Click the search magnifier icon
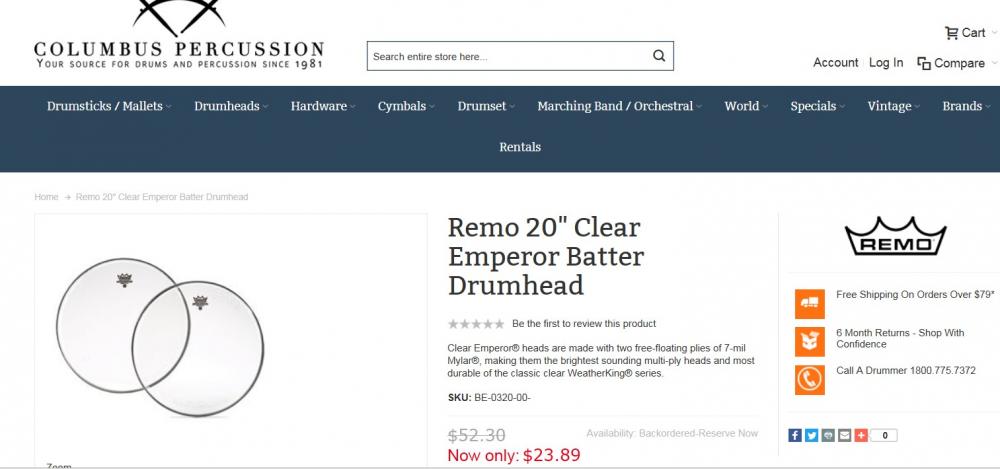The image size is (1000, 469). pos(659,56)
